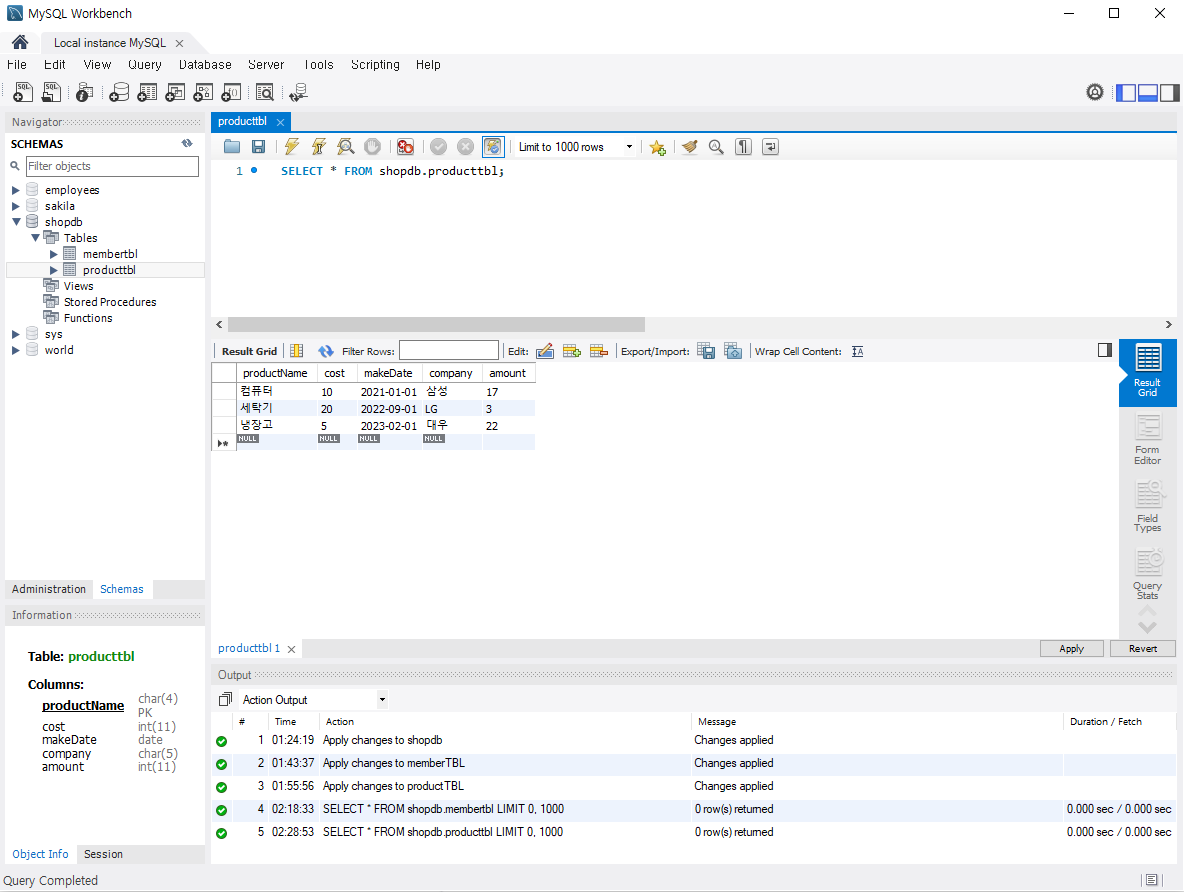Screen dimensions: 1184x892
Task: Toggle wrap cell content icon
Action: pos(858,351)
